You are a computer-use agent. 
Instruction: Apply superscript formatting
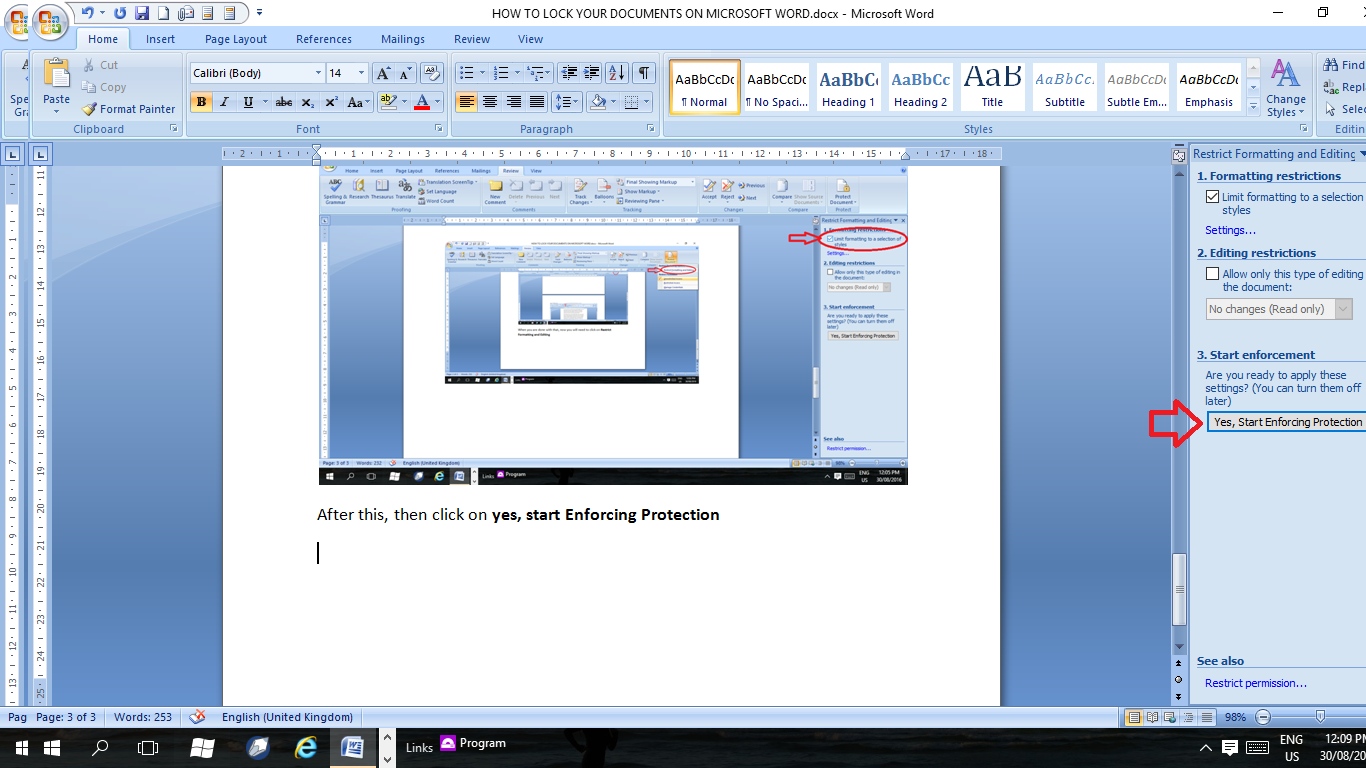click(332, 102)
